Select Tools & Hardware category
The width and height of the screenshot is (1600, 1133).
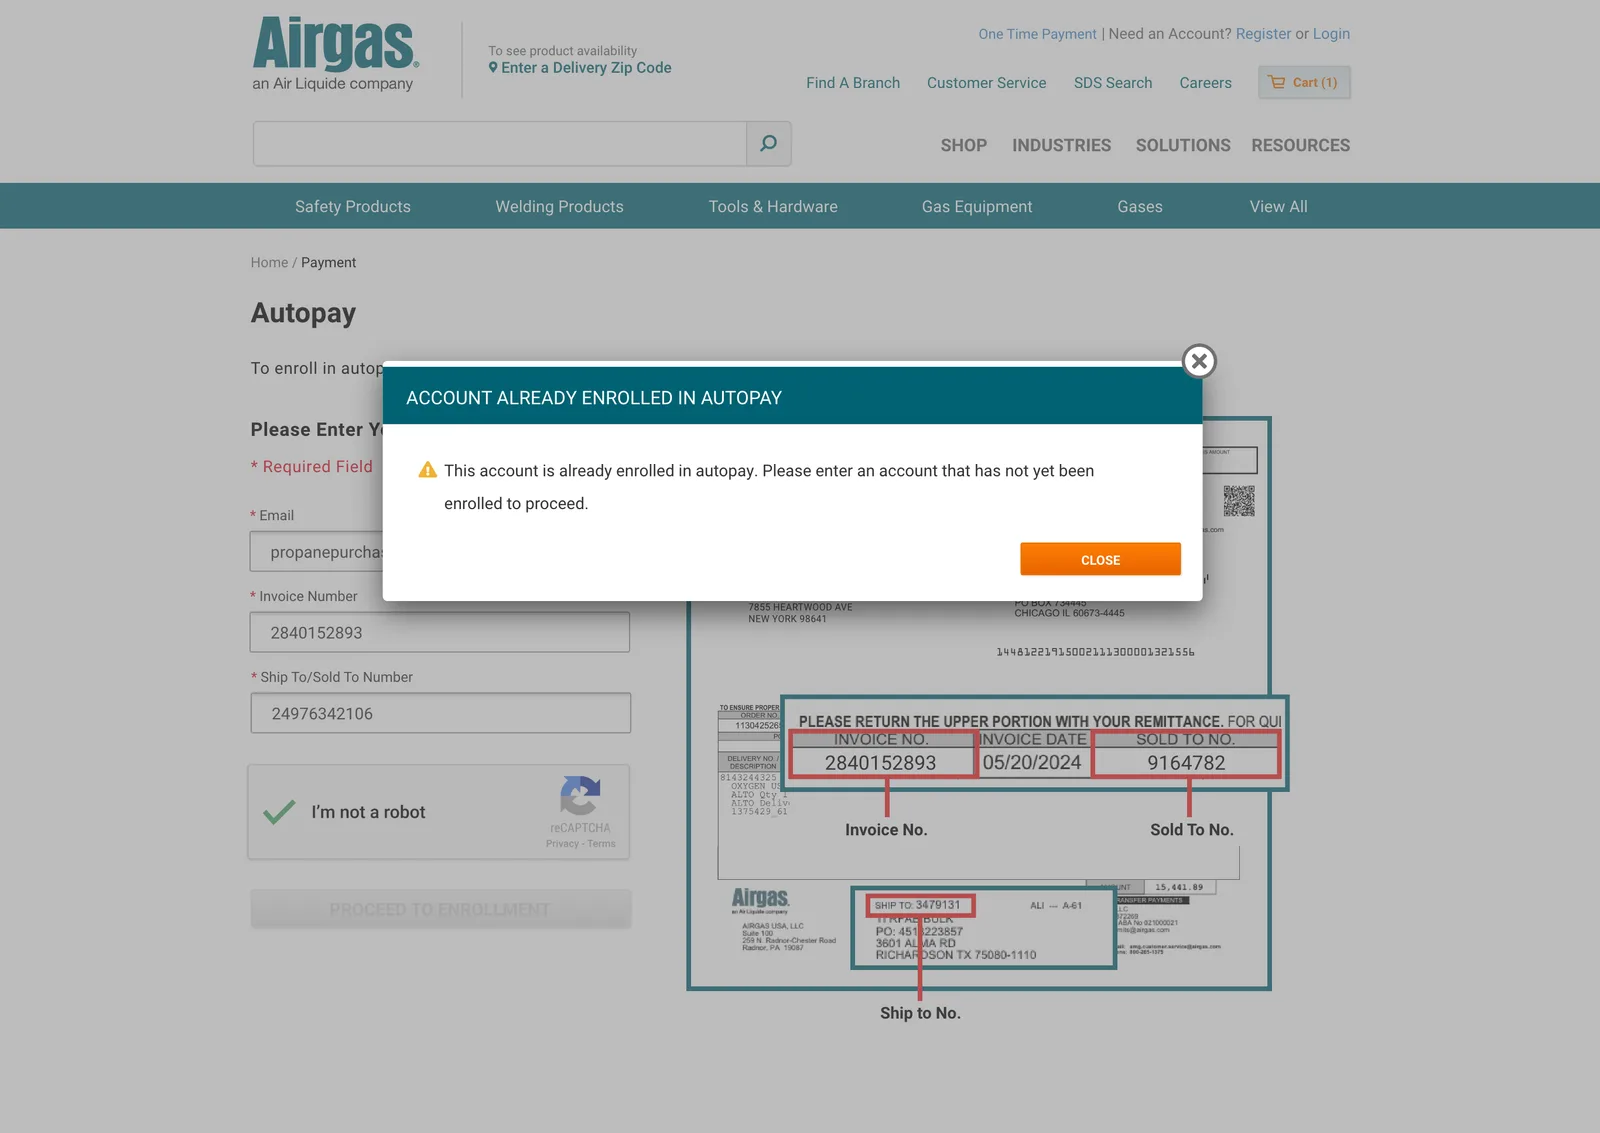(773, 206)
